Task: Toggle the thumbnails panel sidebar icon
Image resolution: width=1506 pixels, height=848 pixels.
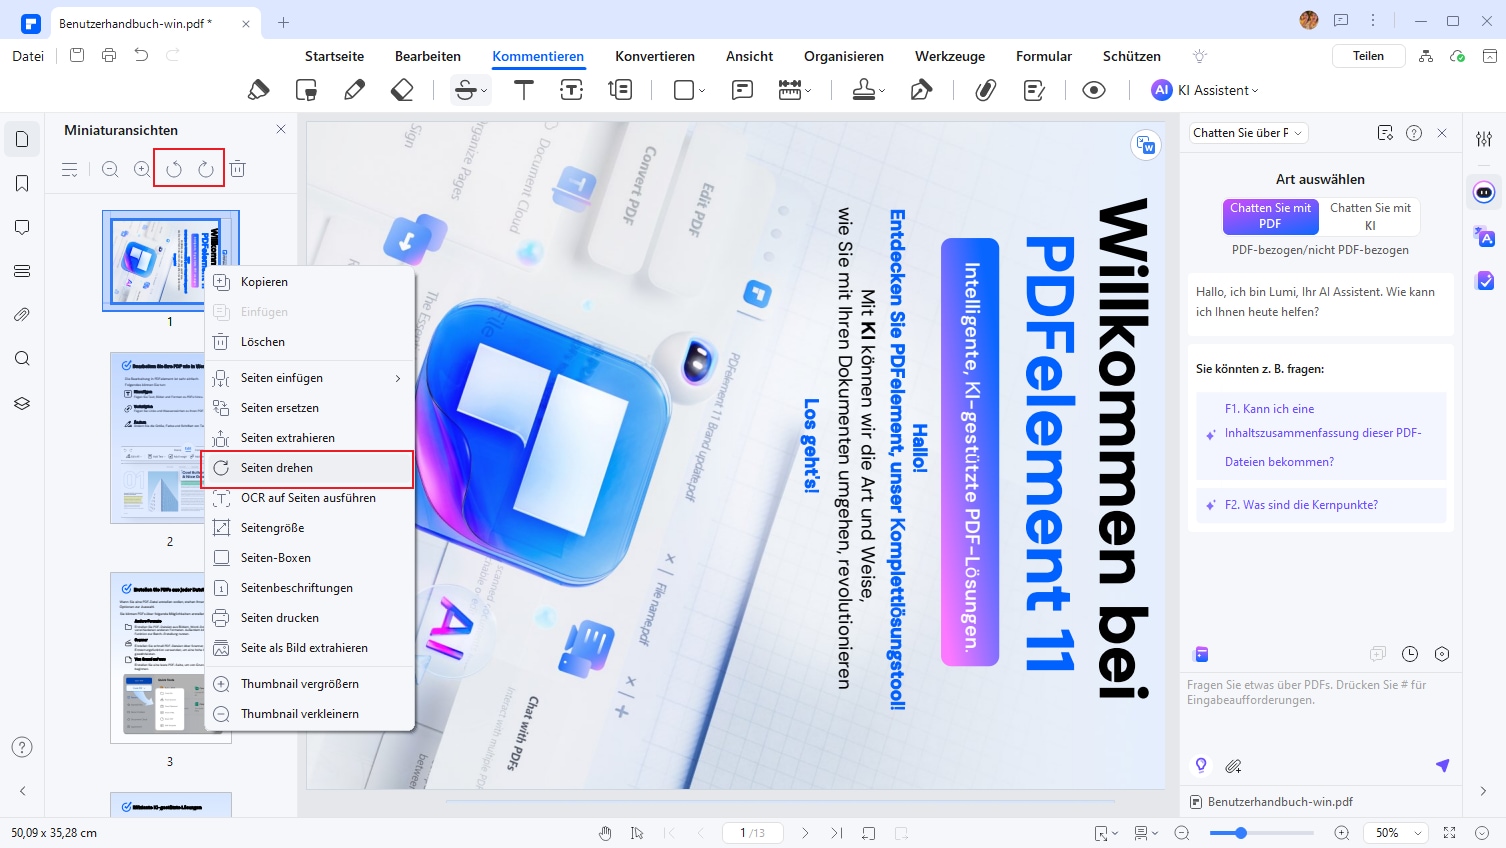Action: tap(22, 139)
